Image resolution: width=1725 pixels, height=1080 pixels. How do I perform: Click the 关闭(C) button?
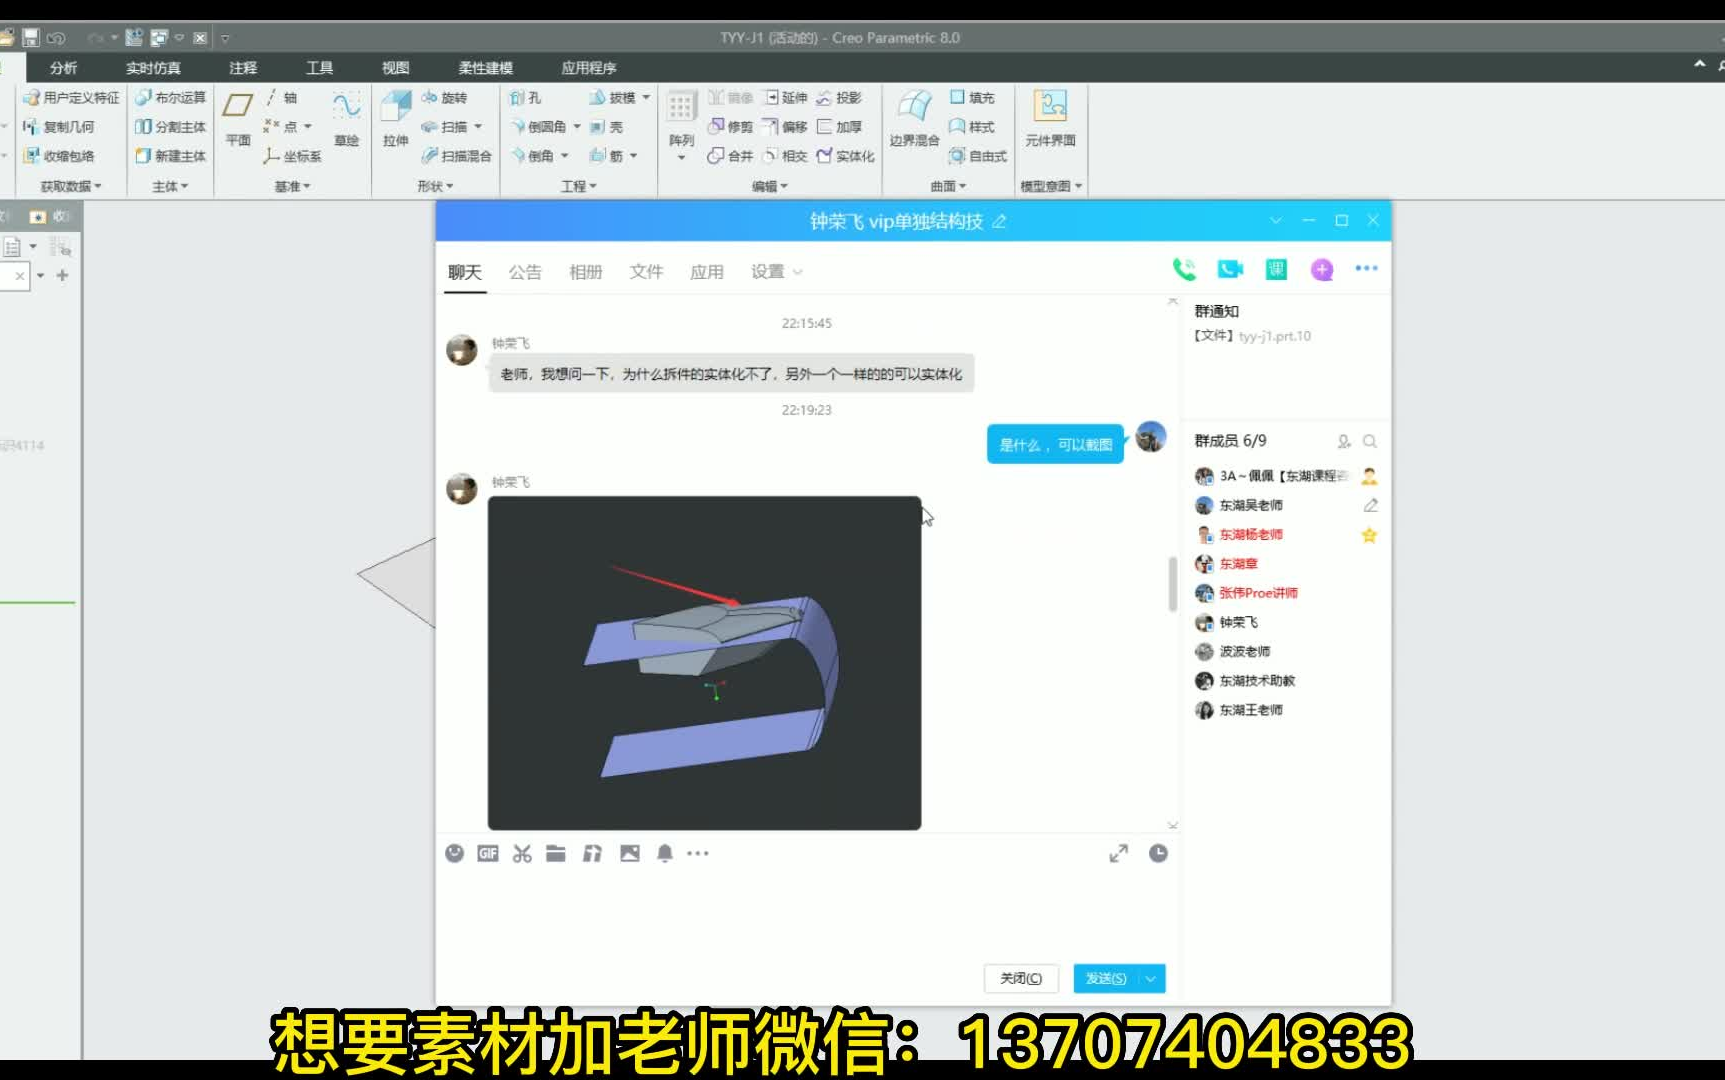[1020, 978]
